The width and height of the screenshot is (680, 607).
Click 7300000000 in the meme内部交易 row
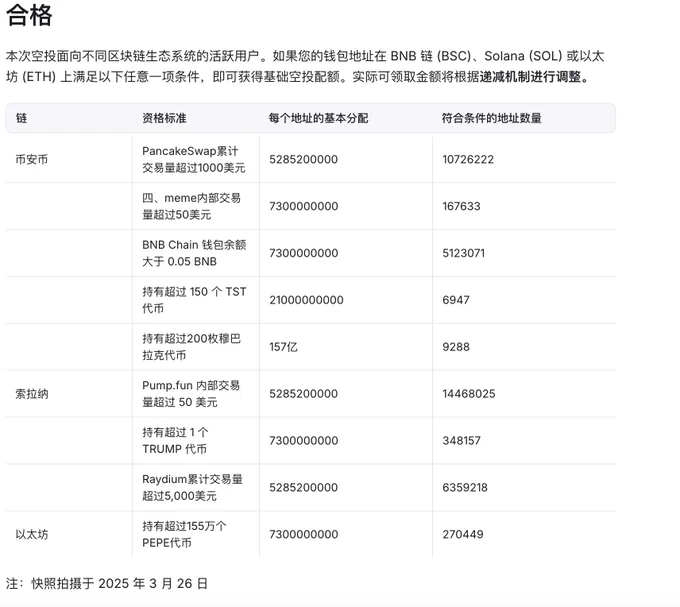(x=304, y=206)
